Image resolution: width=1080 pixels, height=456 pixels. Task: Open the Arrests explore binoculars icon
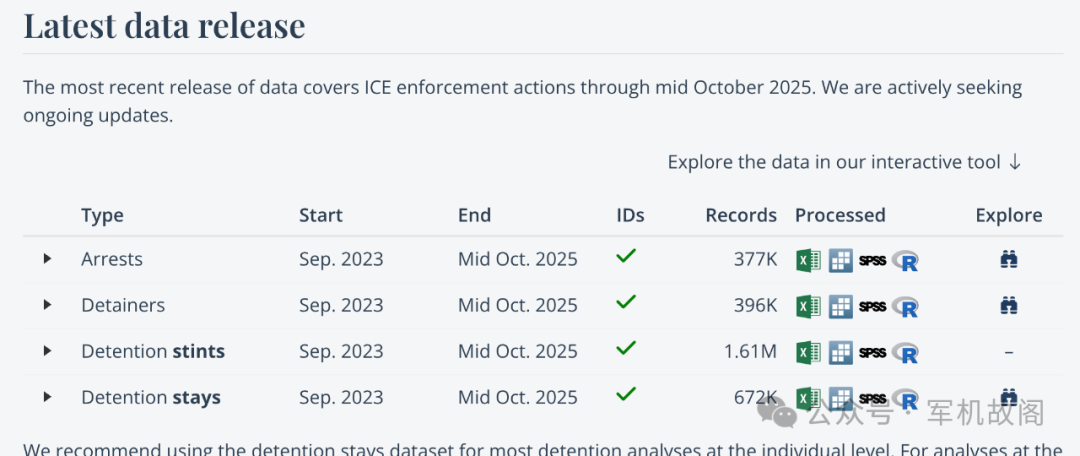(x=1008, y=260)
